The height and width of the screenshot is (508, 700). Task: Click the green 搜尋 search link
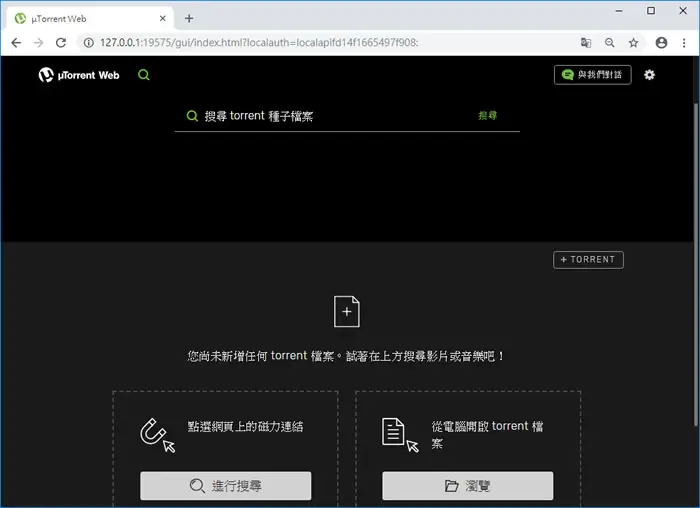point(488,116)
